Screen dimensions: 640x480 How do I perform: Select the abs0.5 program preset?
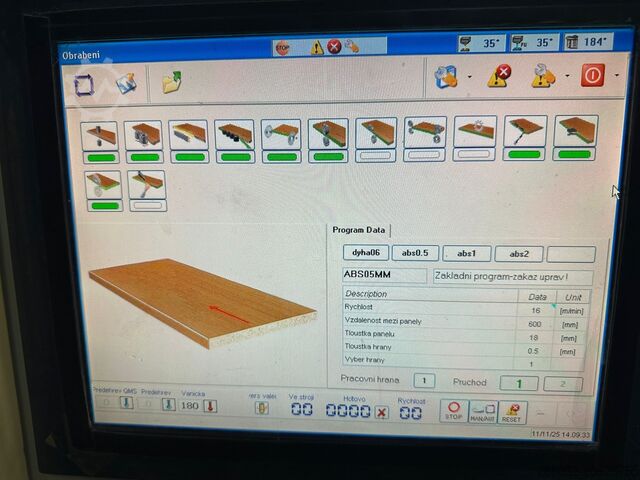[416, 254]
